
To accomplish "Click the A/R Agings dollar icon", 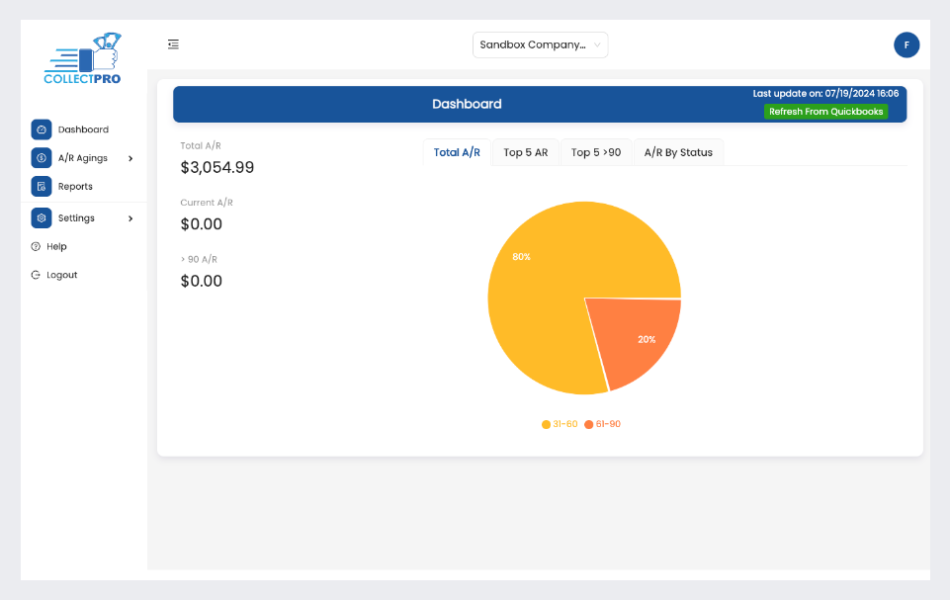I will pos(41,158).
